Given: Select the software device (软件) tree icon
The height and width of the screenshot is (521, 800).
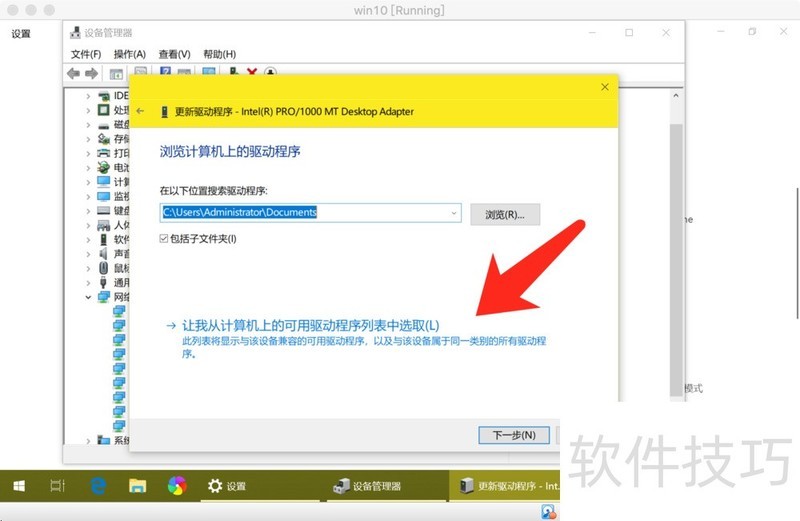Looking at the screenshot, I should click(x=104, y=239).
